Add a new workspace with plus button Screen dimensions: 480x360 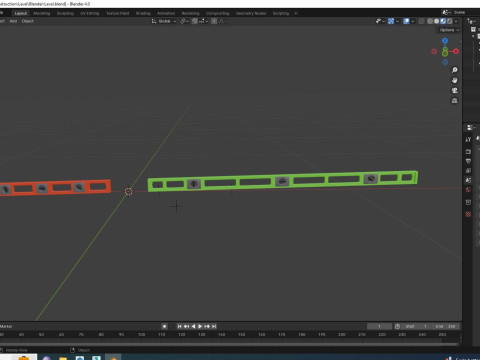[x=296, y=13]
